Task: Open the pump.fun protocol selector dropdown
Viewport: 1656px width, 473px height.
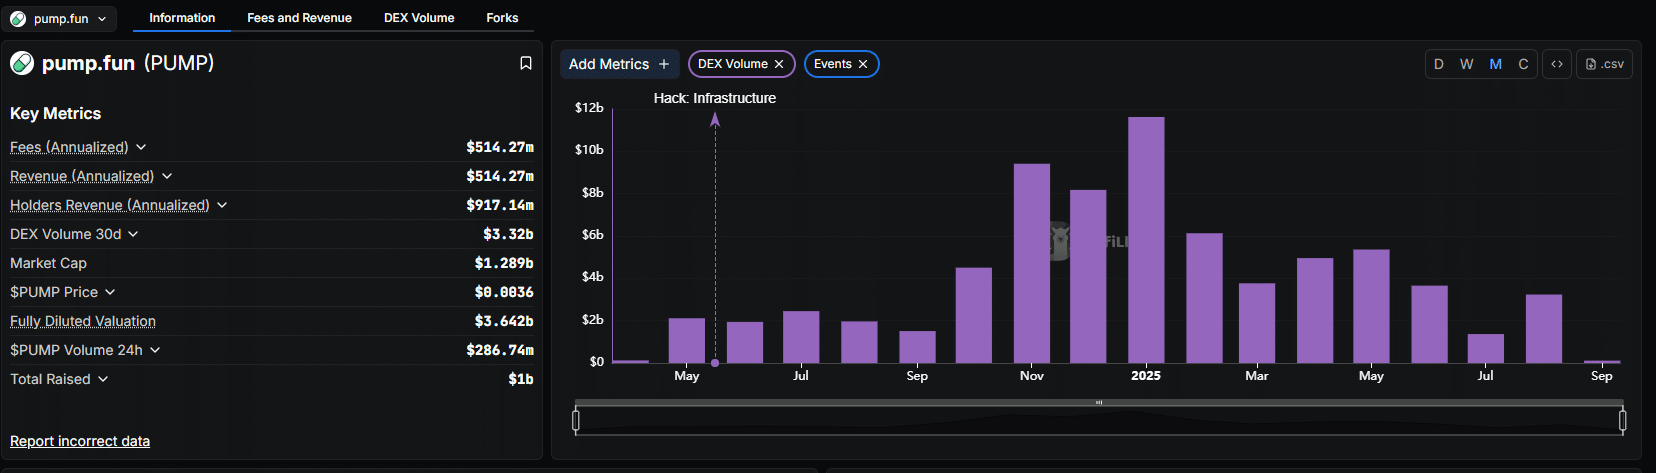Action: pyautogui.click(x=59, y=19)
